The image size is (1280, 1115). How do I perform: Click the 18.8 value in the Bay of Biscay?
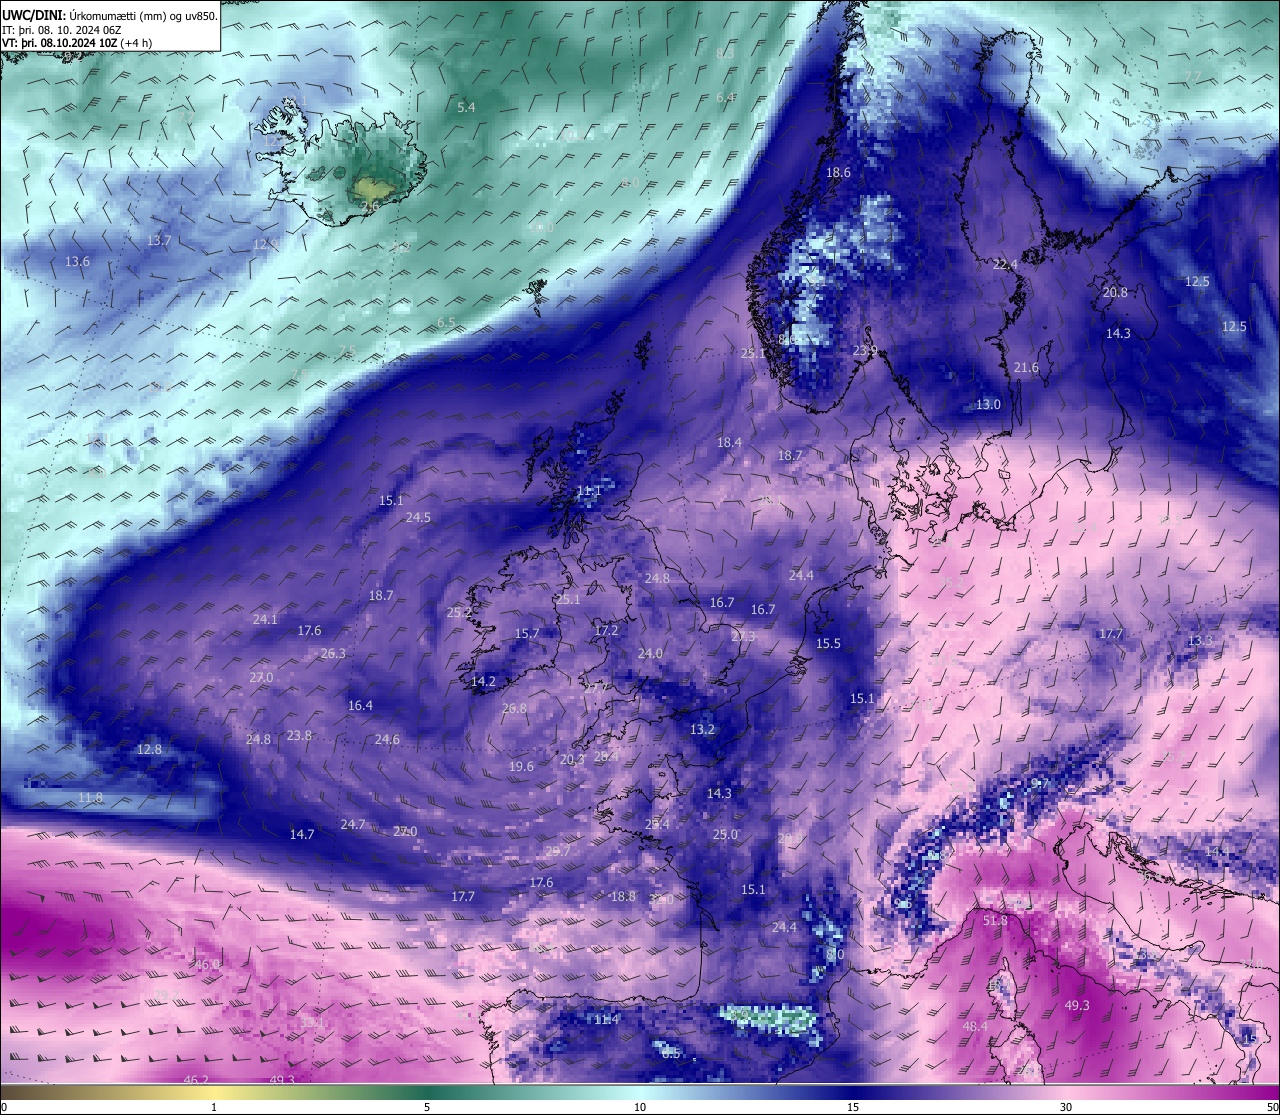coord(623,896)
